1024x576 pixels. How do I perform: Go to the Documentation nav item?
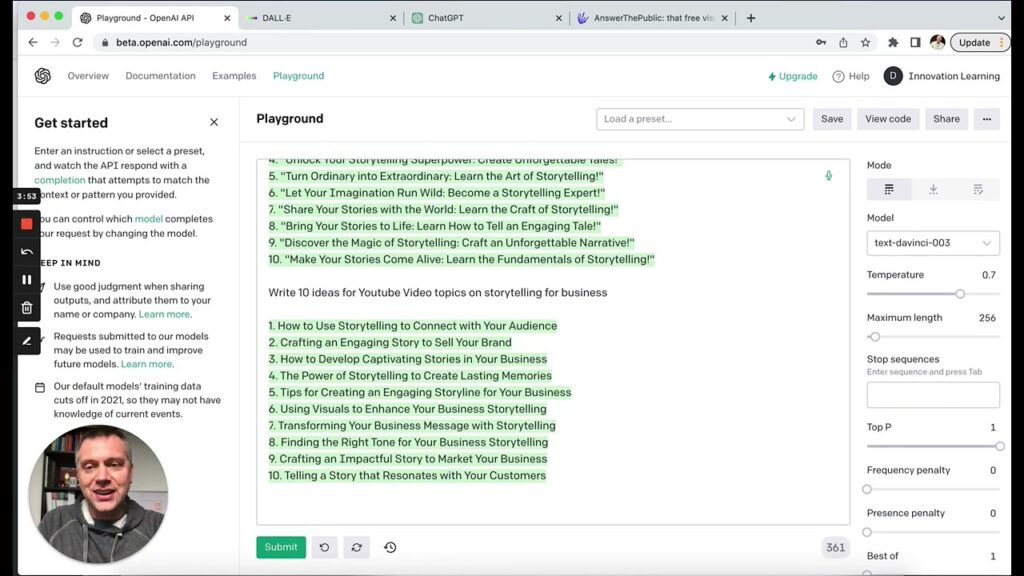pos(160,76)
